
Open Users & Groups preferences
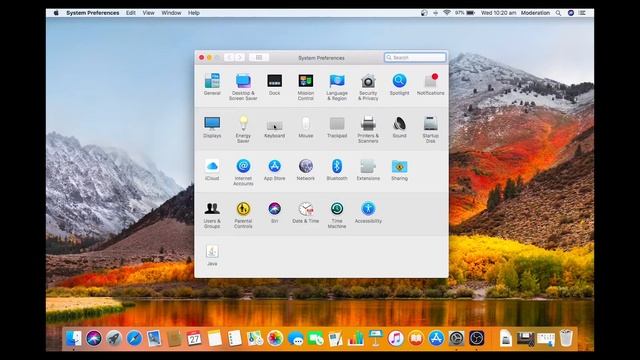pos(212,215)
